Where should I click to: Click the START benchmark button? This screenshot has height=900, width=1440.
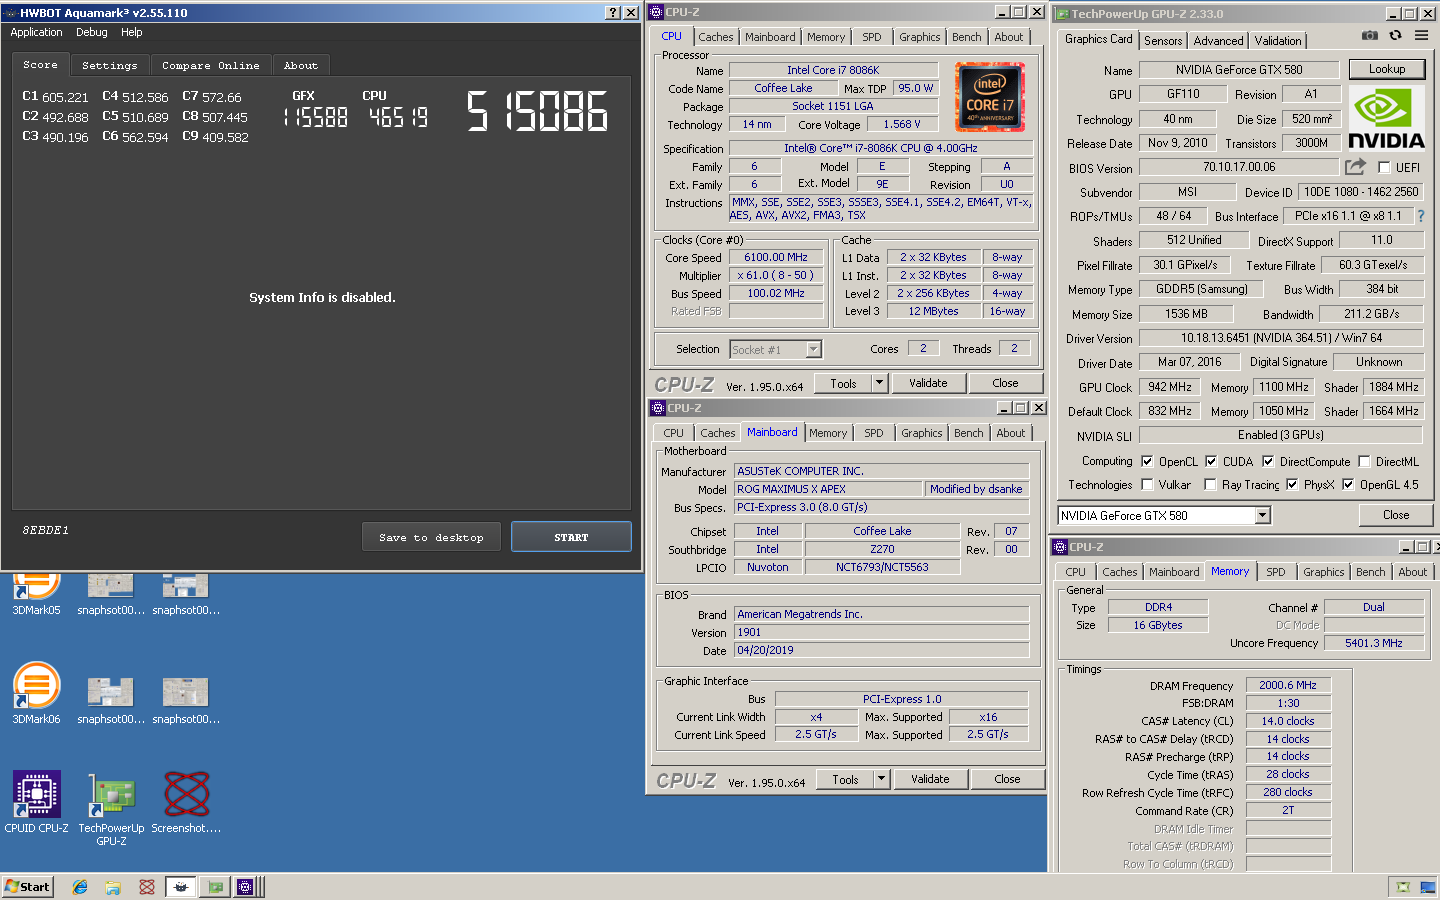571,537
